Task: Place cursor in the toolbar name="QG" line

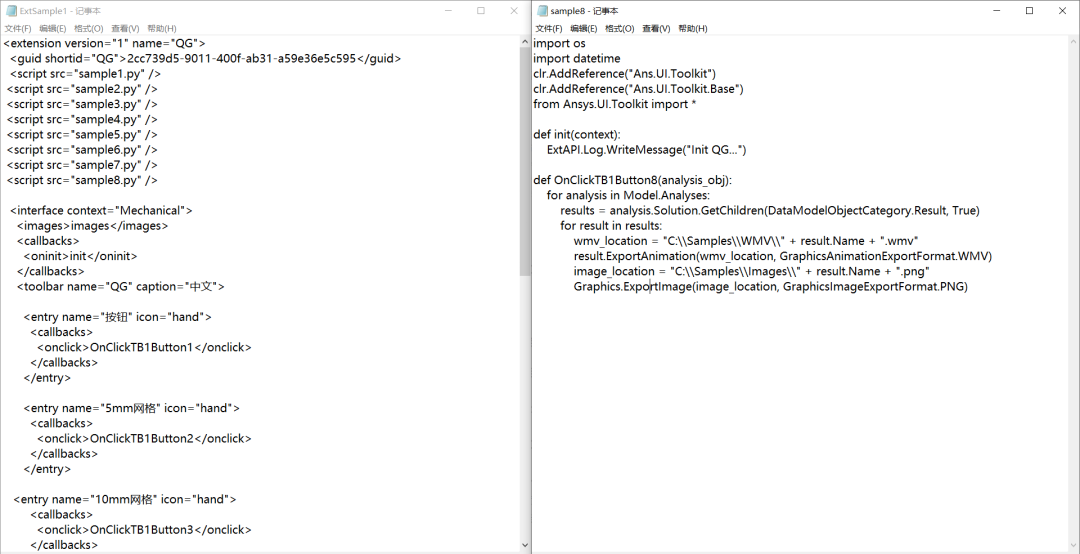Action: click(121, 286)
